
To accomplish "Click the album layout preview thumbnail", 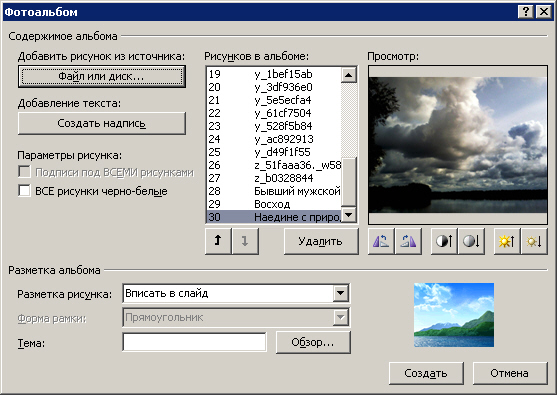I will pos(454,315).
